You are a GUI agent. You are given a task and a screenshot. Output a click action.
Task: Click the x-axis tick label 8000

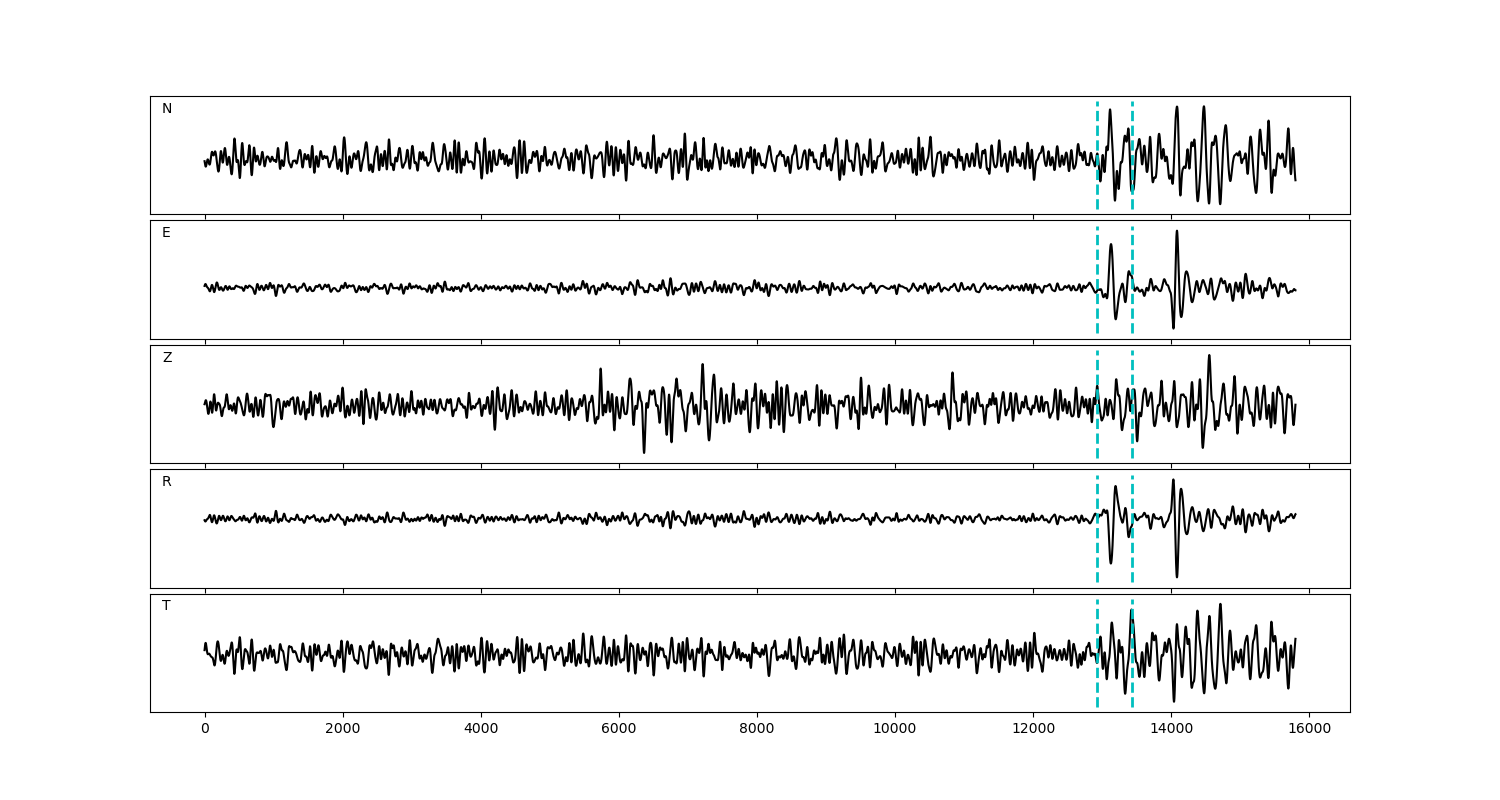tap(757, 730)
